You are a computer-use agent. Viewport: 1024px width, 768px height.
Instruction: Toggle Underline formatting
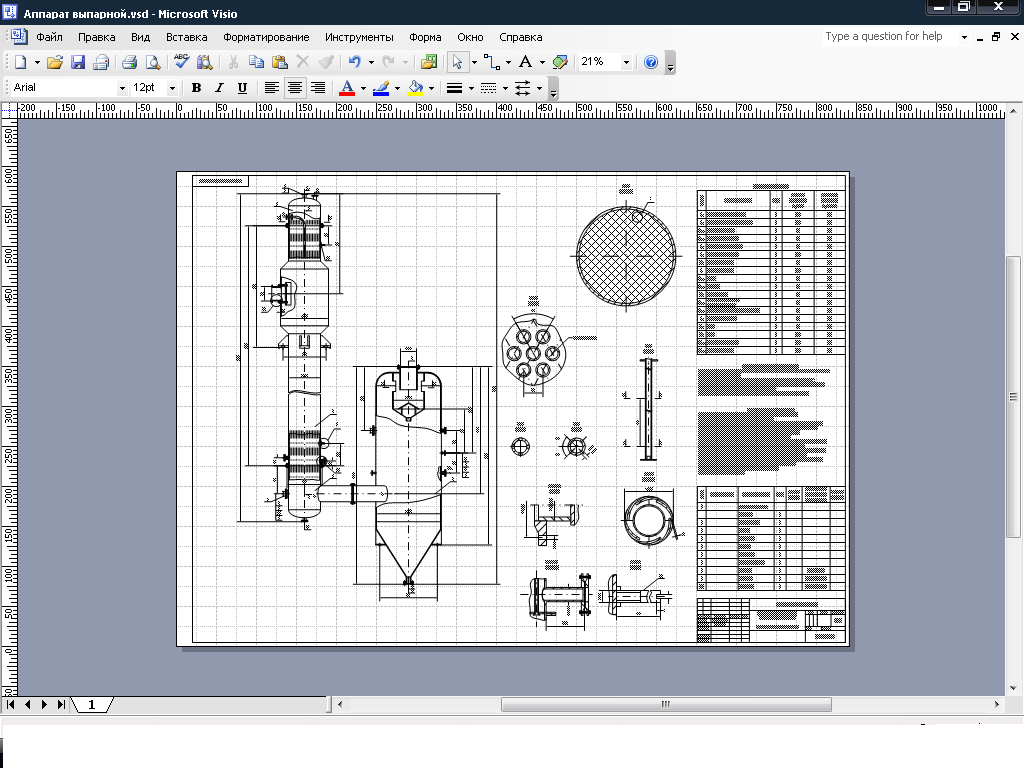tap(242, 88)
